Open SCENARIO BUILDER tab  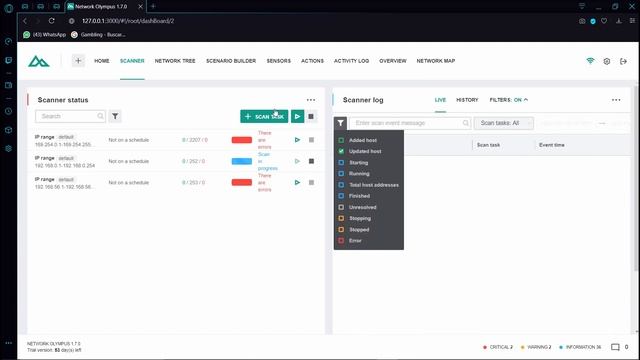[x=231, y=61]
